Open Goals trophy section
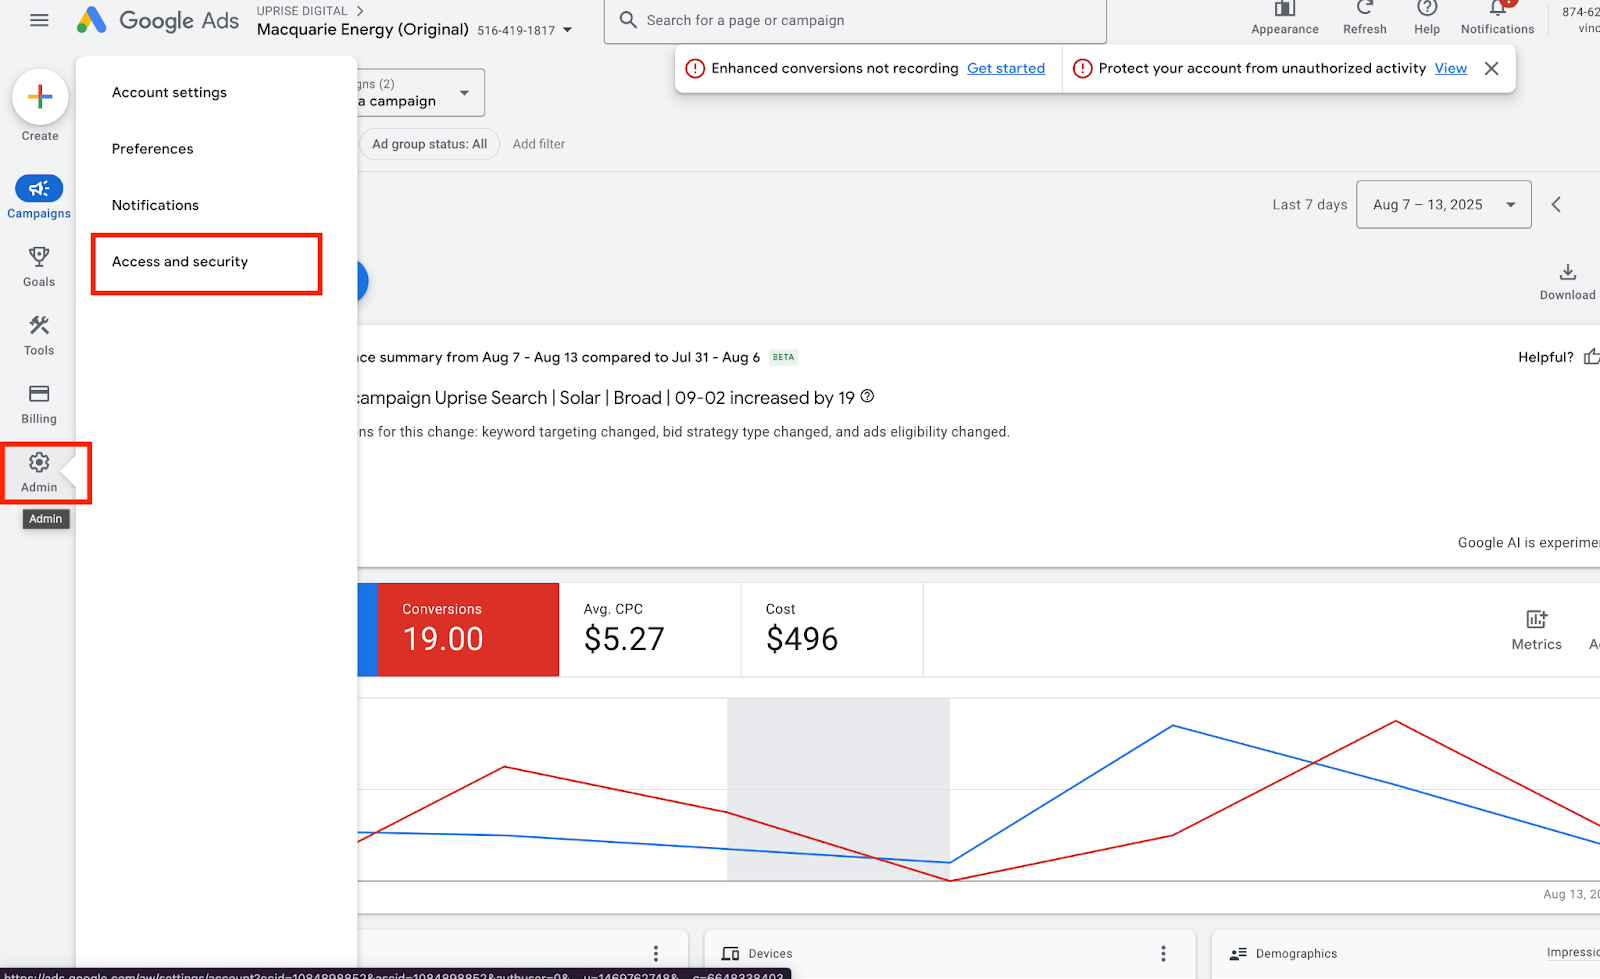 pyautogui.click(x=39, y=267)
